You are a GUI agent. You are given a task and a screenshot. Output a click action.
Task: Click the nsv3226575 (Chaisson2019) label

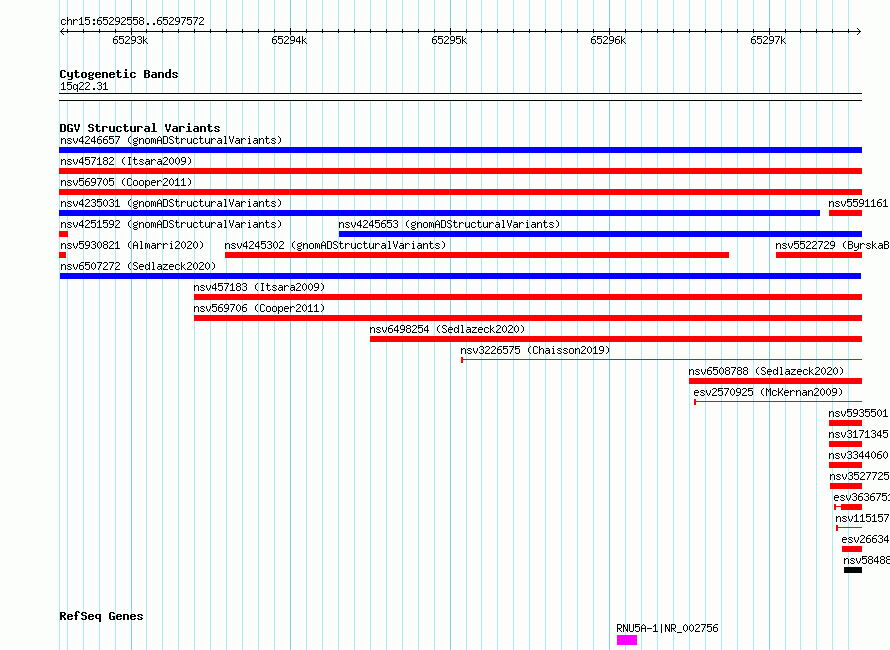[x=535, y=350]
